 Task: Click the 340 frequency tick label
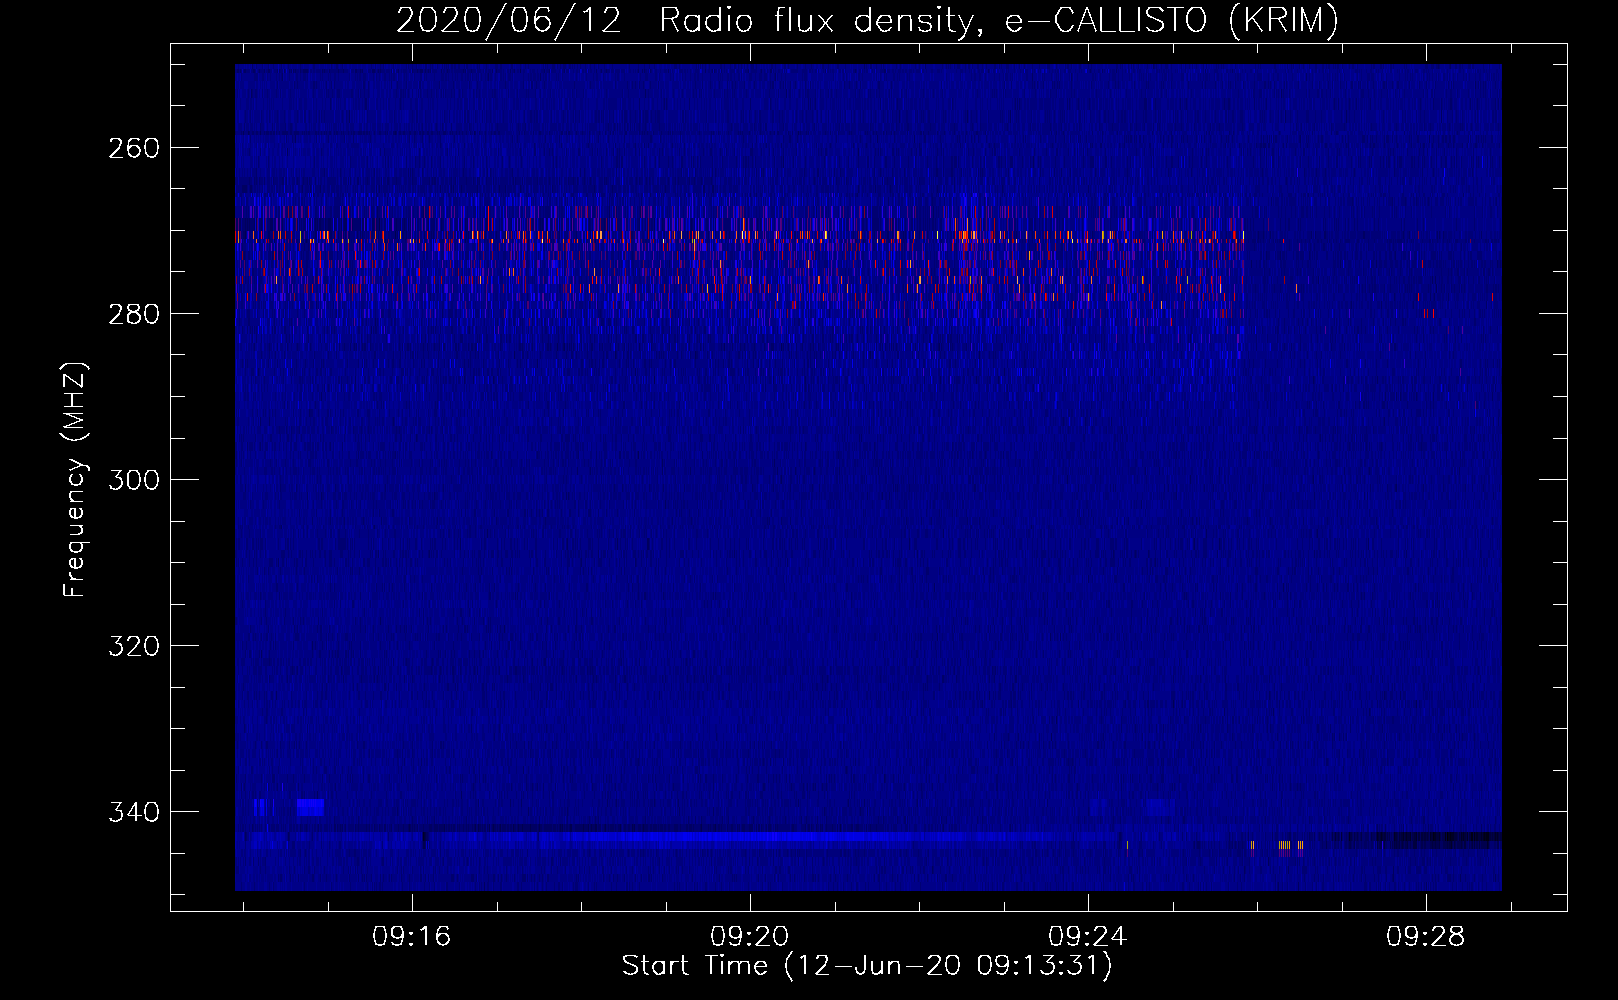[x=134, y=812]
